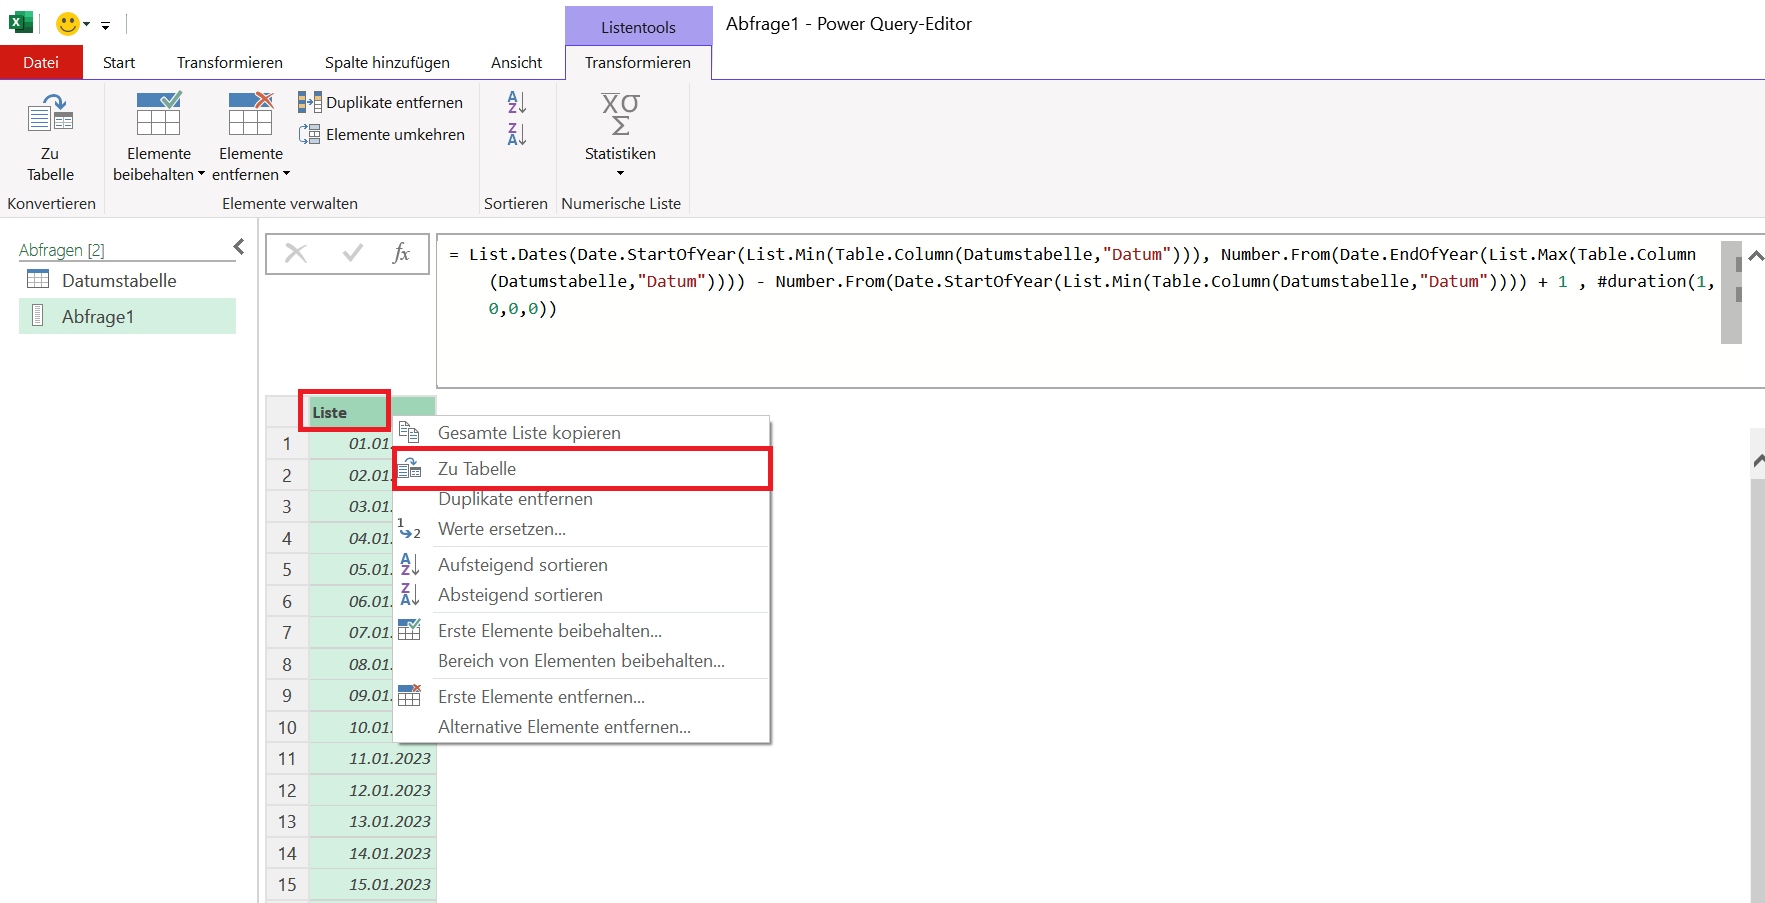The height and width of the screenshot is (903, 1765).
Task: Select the Datumstabelle query
Action: [118, 281]
